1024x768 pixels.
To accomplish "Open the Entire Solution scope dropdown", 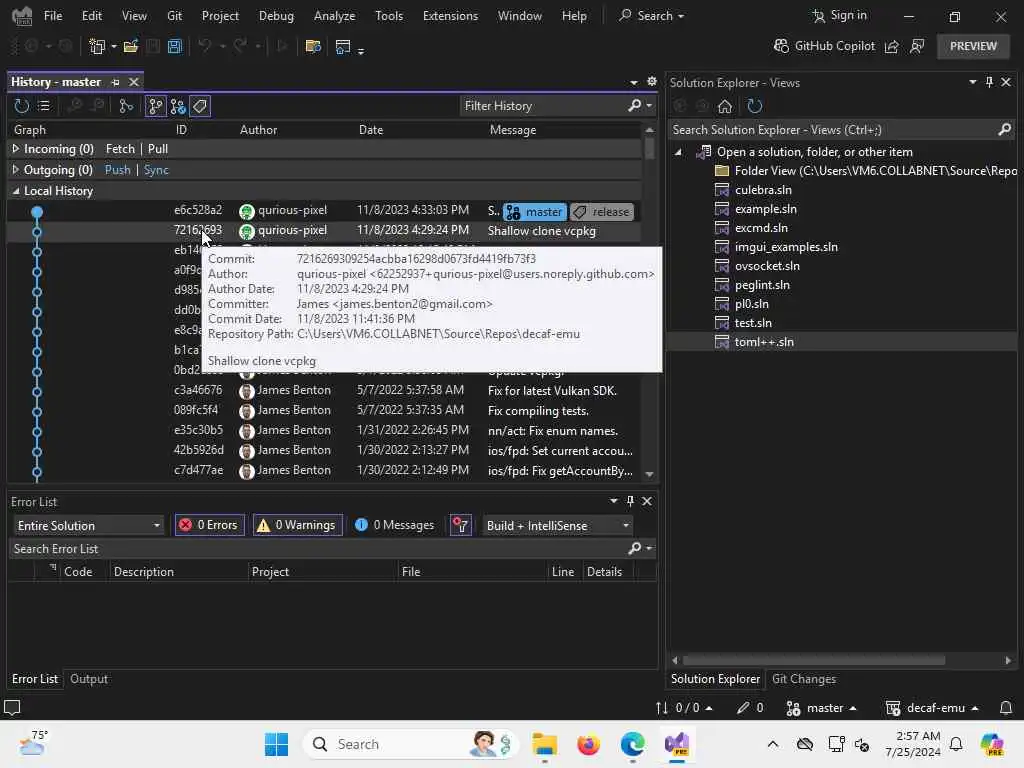I will (88, 526).
